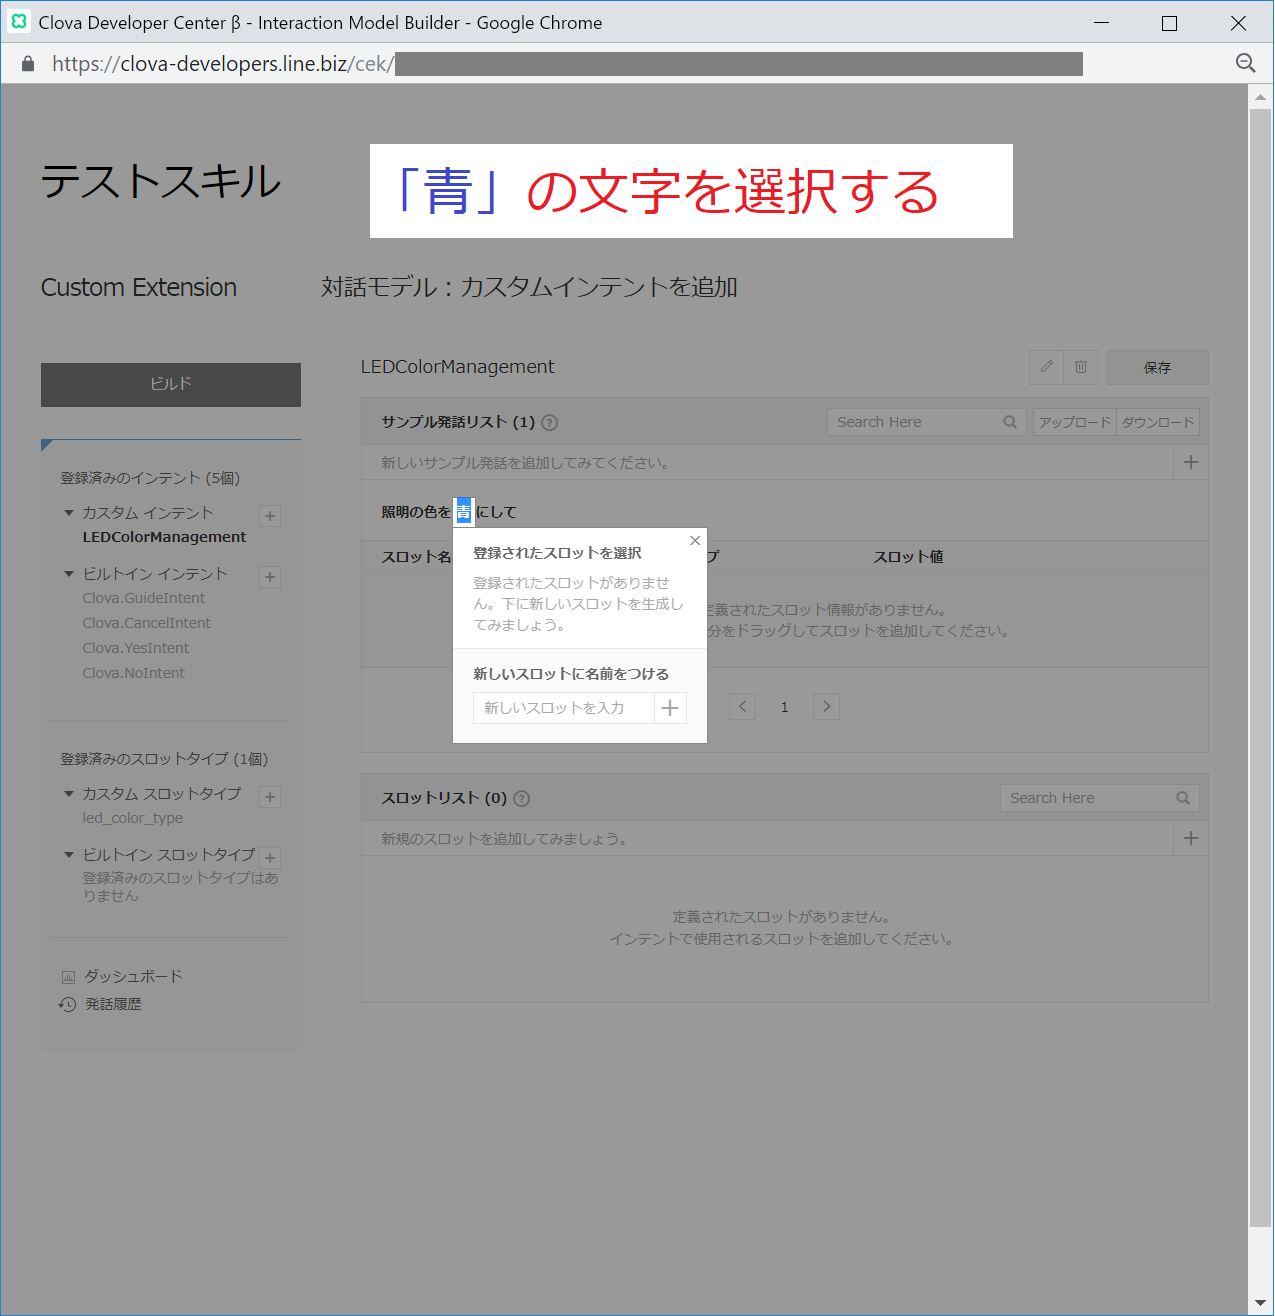Add a custom slot type with plus icon
The height and width of the screenshot is (1316, 1275).
pyautogui.click(x=270, y=797)
